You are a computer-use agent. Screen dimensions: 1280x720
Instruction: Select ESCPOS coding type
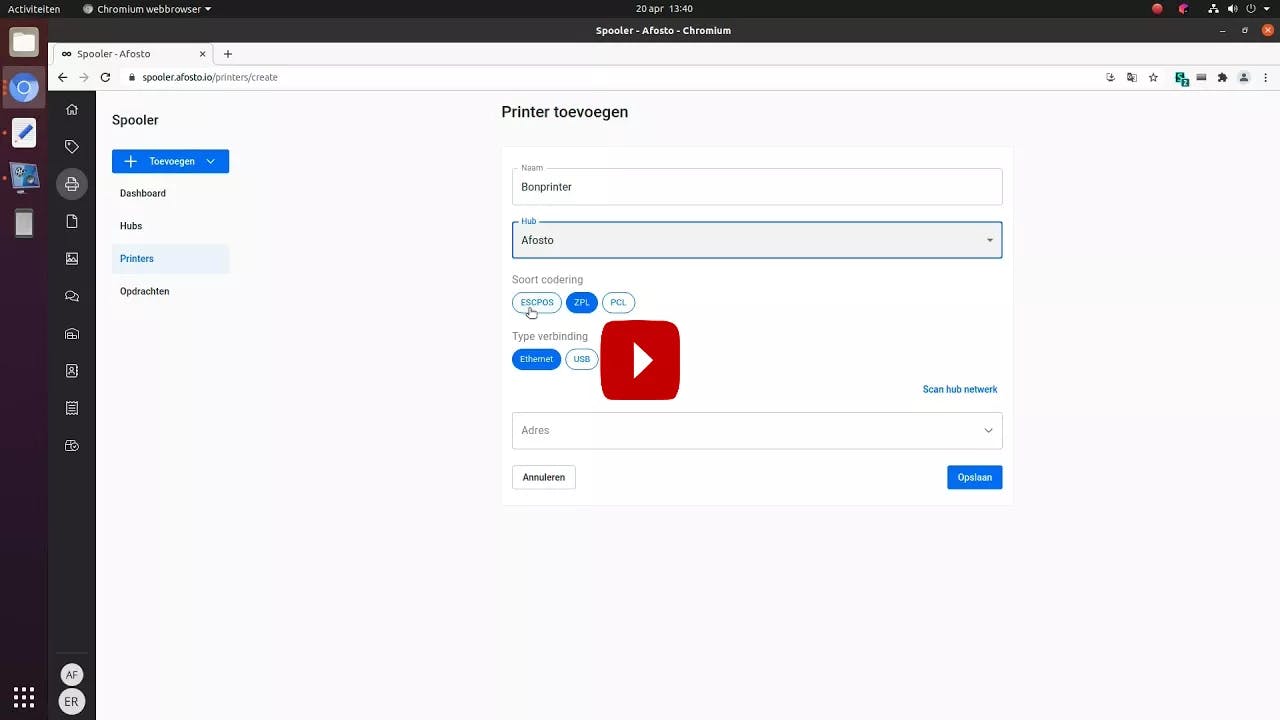(537, 303)
